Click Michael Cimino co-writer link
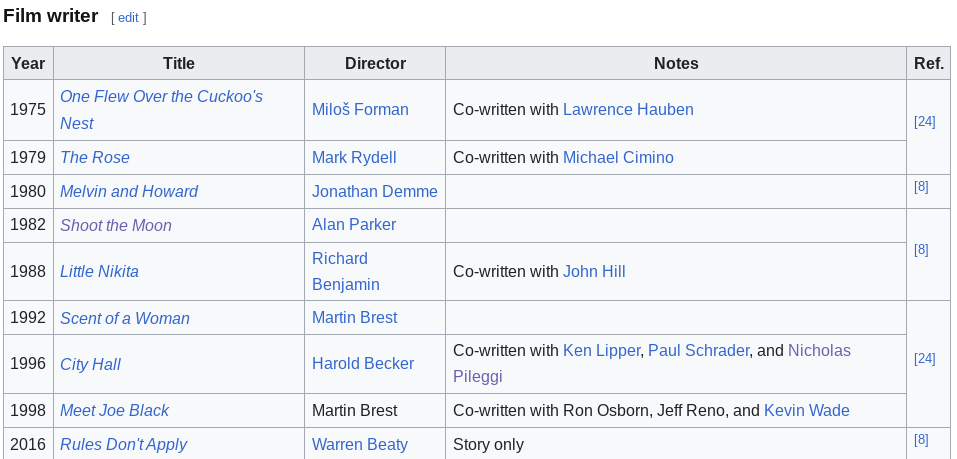The image size is (957, 459). 618,158
